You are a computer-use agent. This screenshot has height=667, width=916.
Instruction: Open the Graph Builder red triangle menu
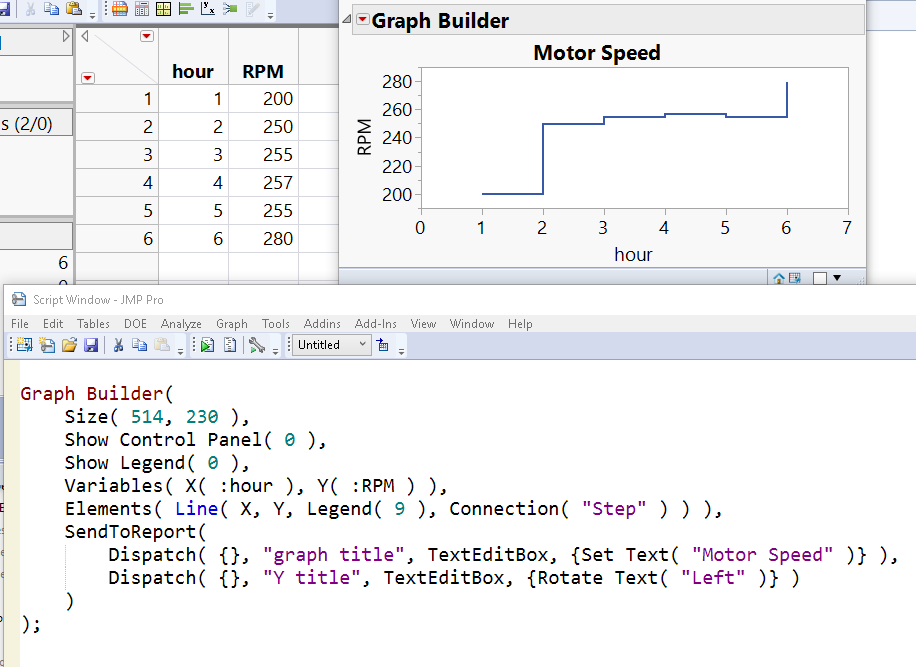(363, 20)
